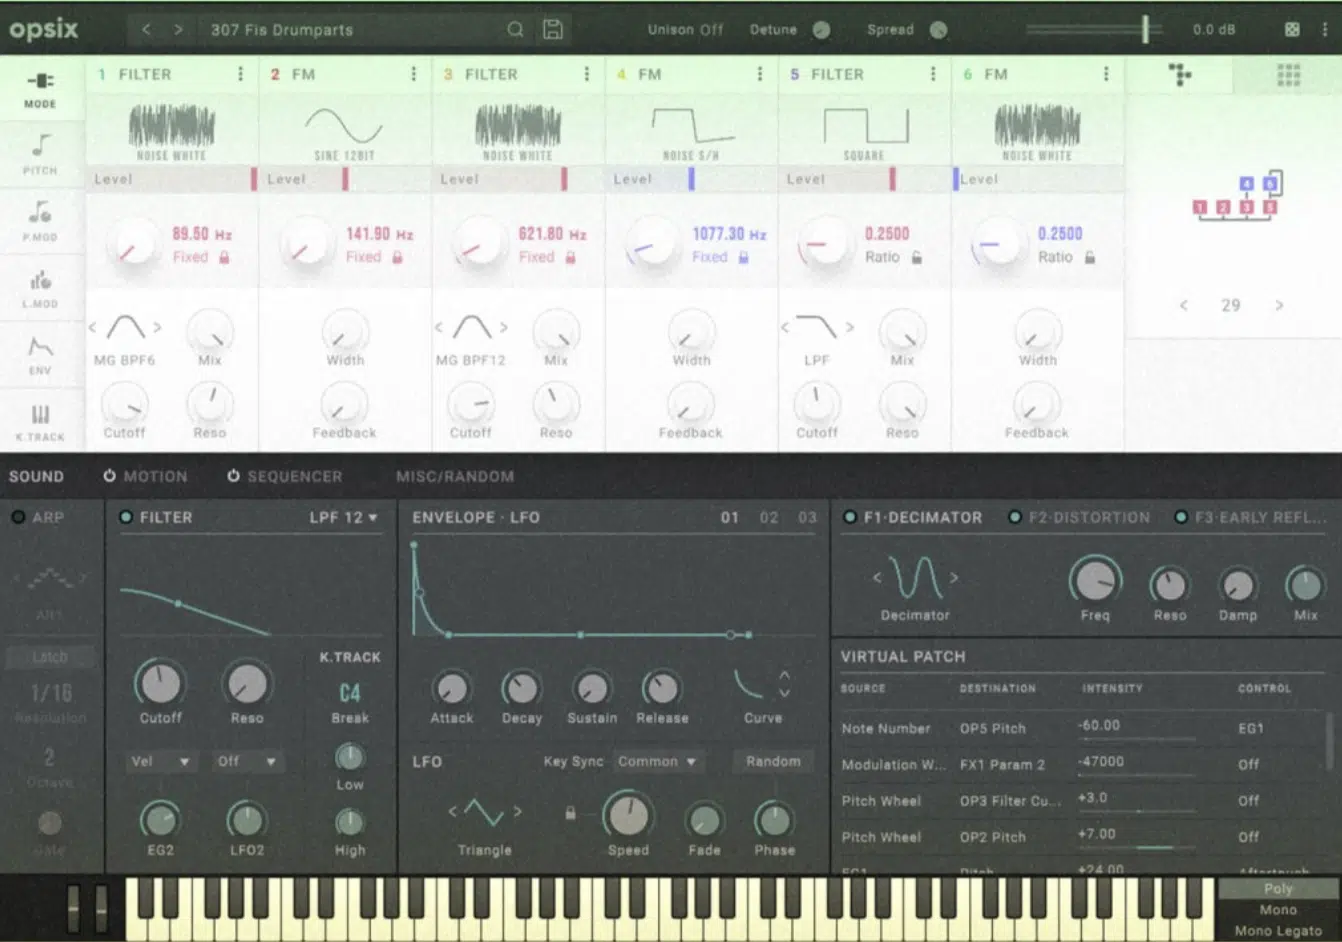Switch to the SOUND tab

pos(36,477)
